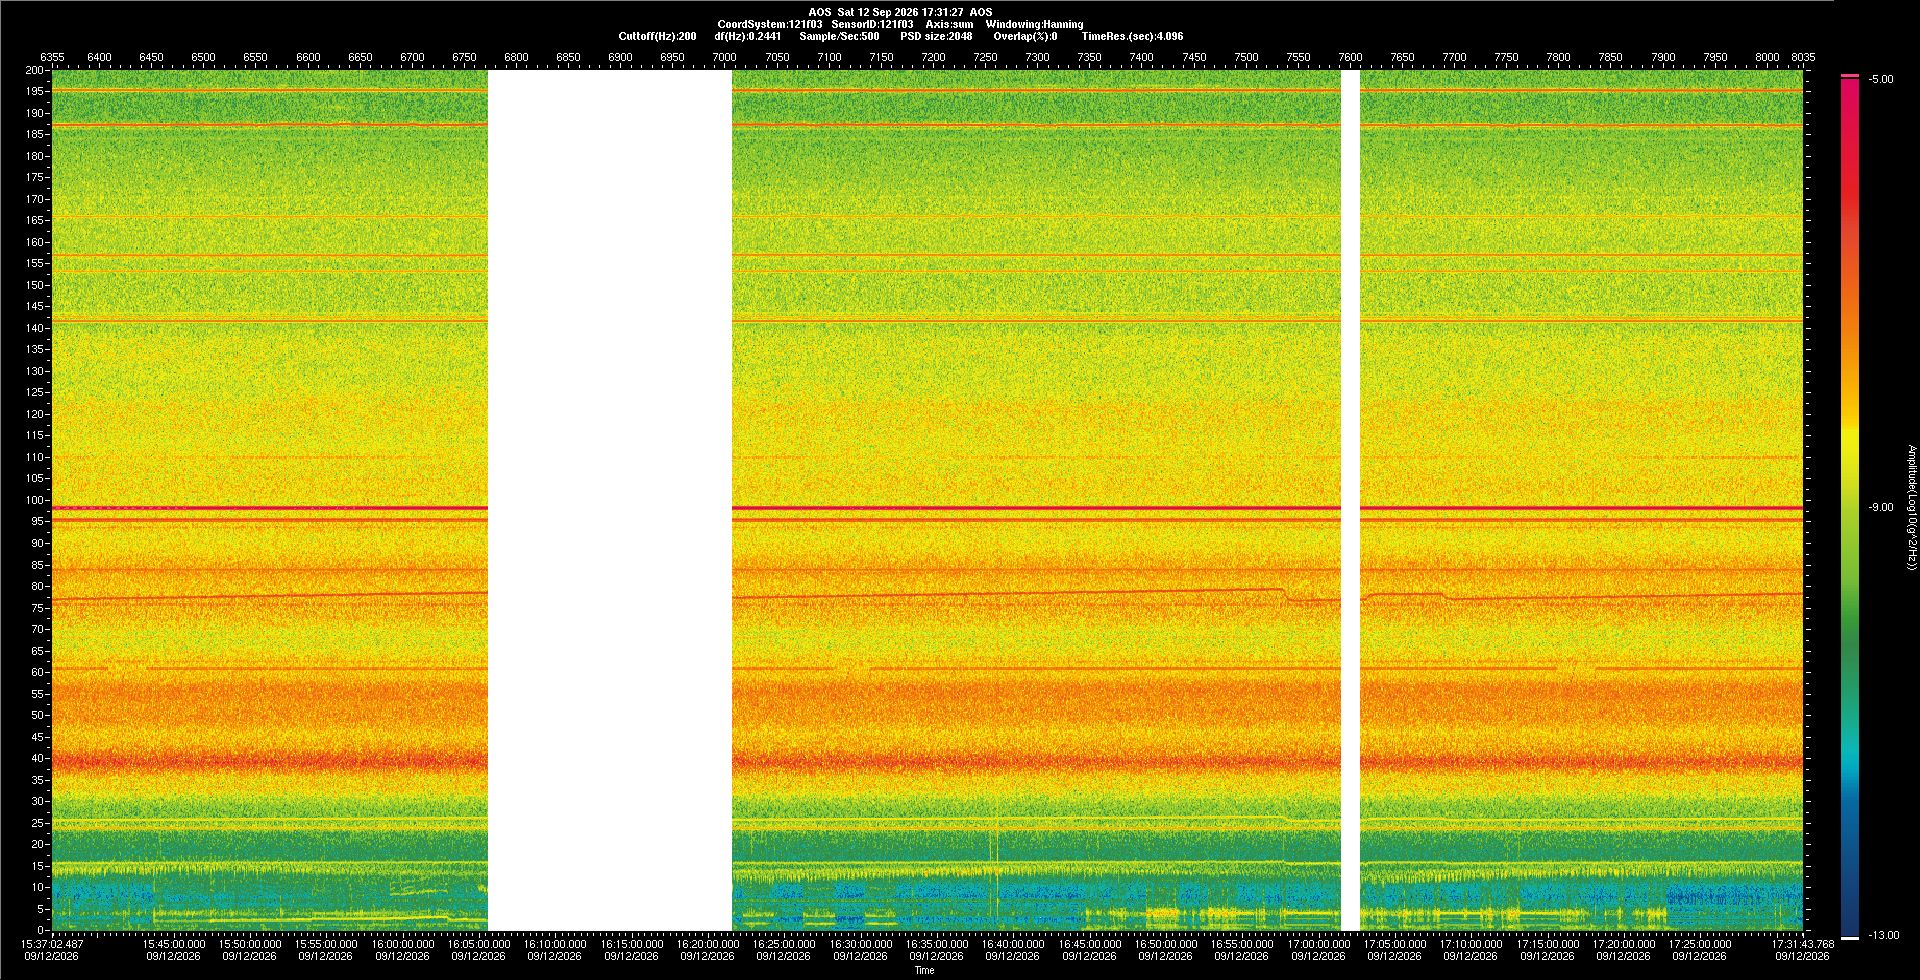
Task: Select the -9.00 midpoint color scale label
Action: pos(1881,507)
